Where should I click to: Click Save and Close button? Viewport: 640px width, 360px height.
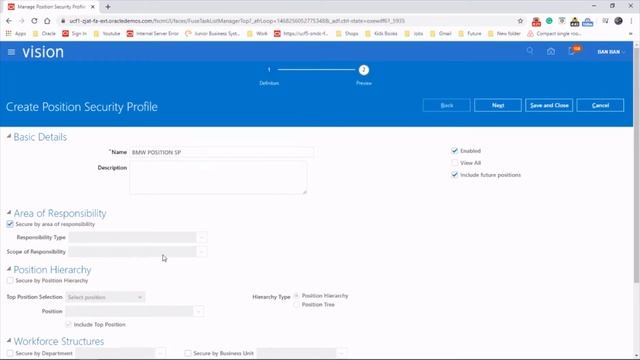point(549,105)
